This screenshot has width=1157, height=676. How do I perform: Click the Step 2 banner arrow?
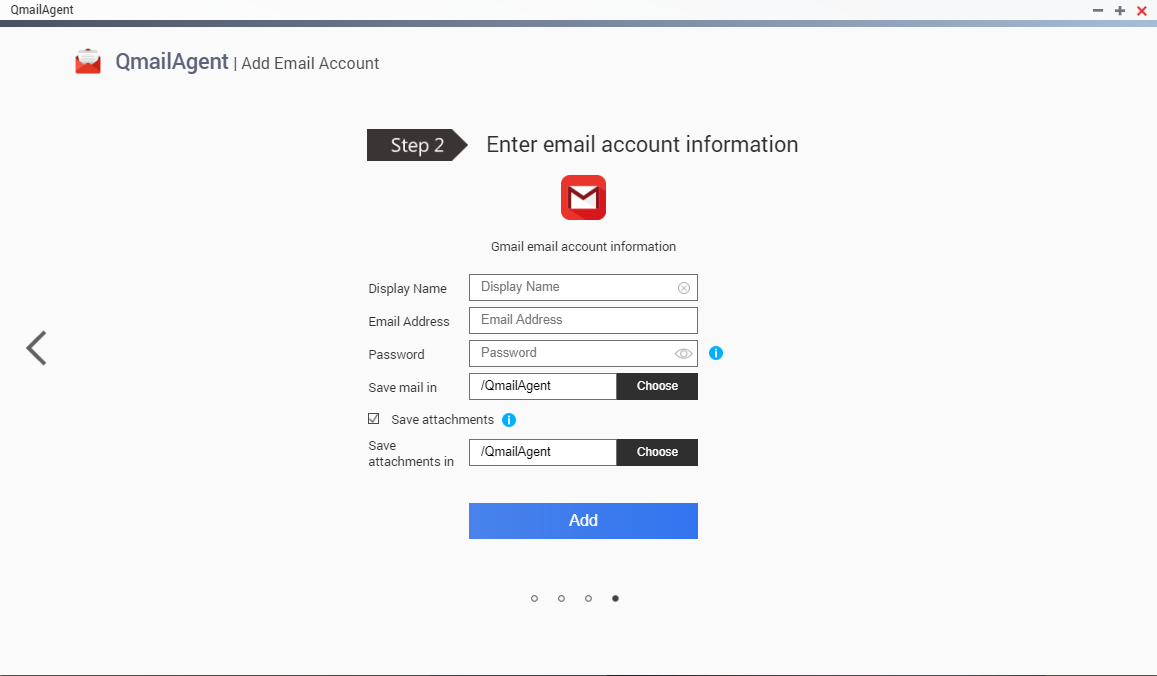click(x=417, y=145)
